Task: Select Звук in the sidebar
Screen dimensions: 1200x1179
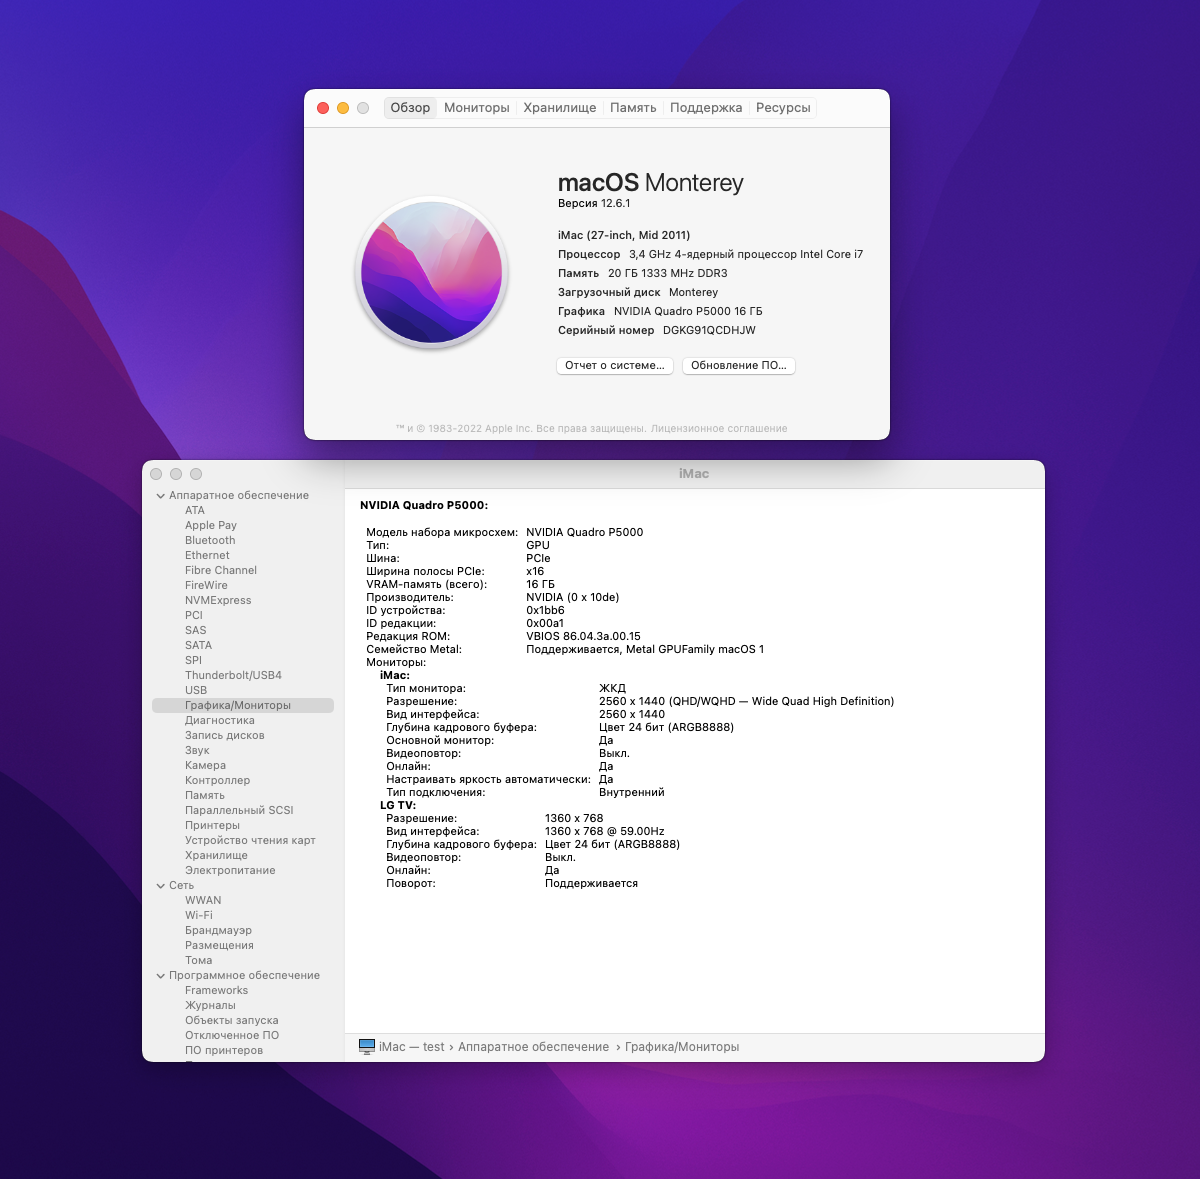Action: click(x=197, y=751)
